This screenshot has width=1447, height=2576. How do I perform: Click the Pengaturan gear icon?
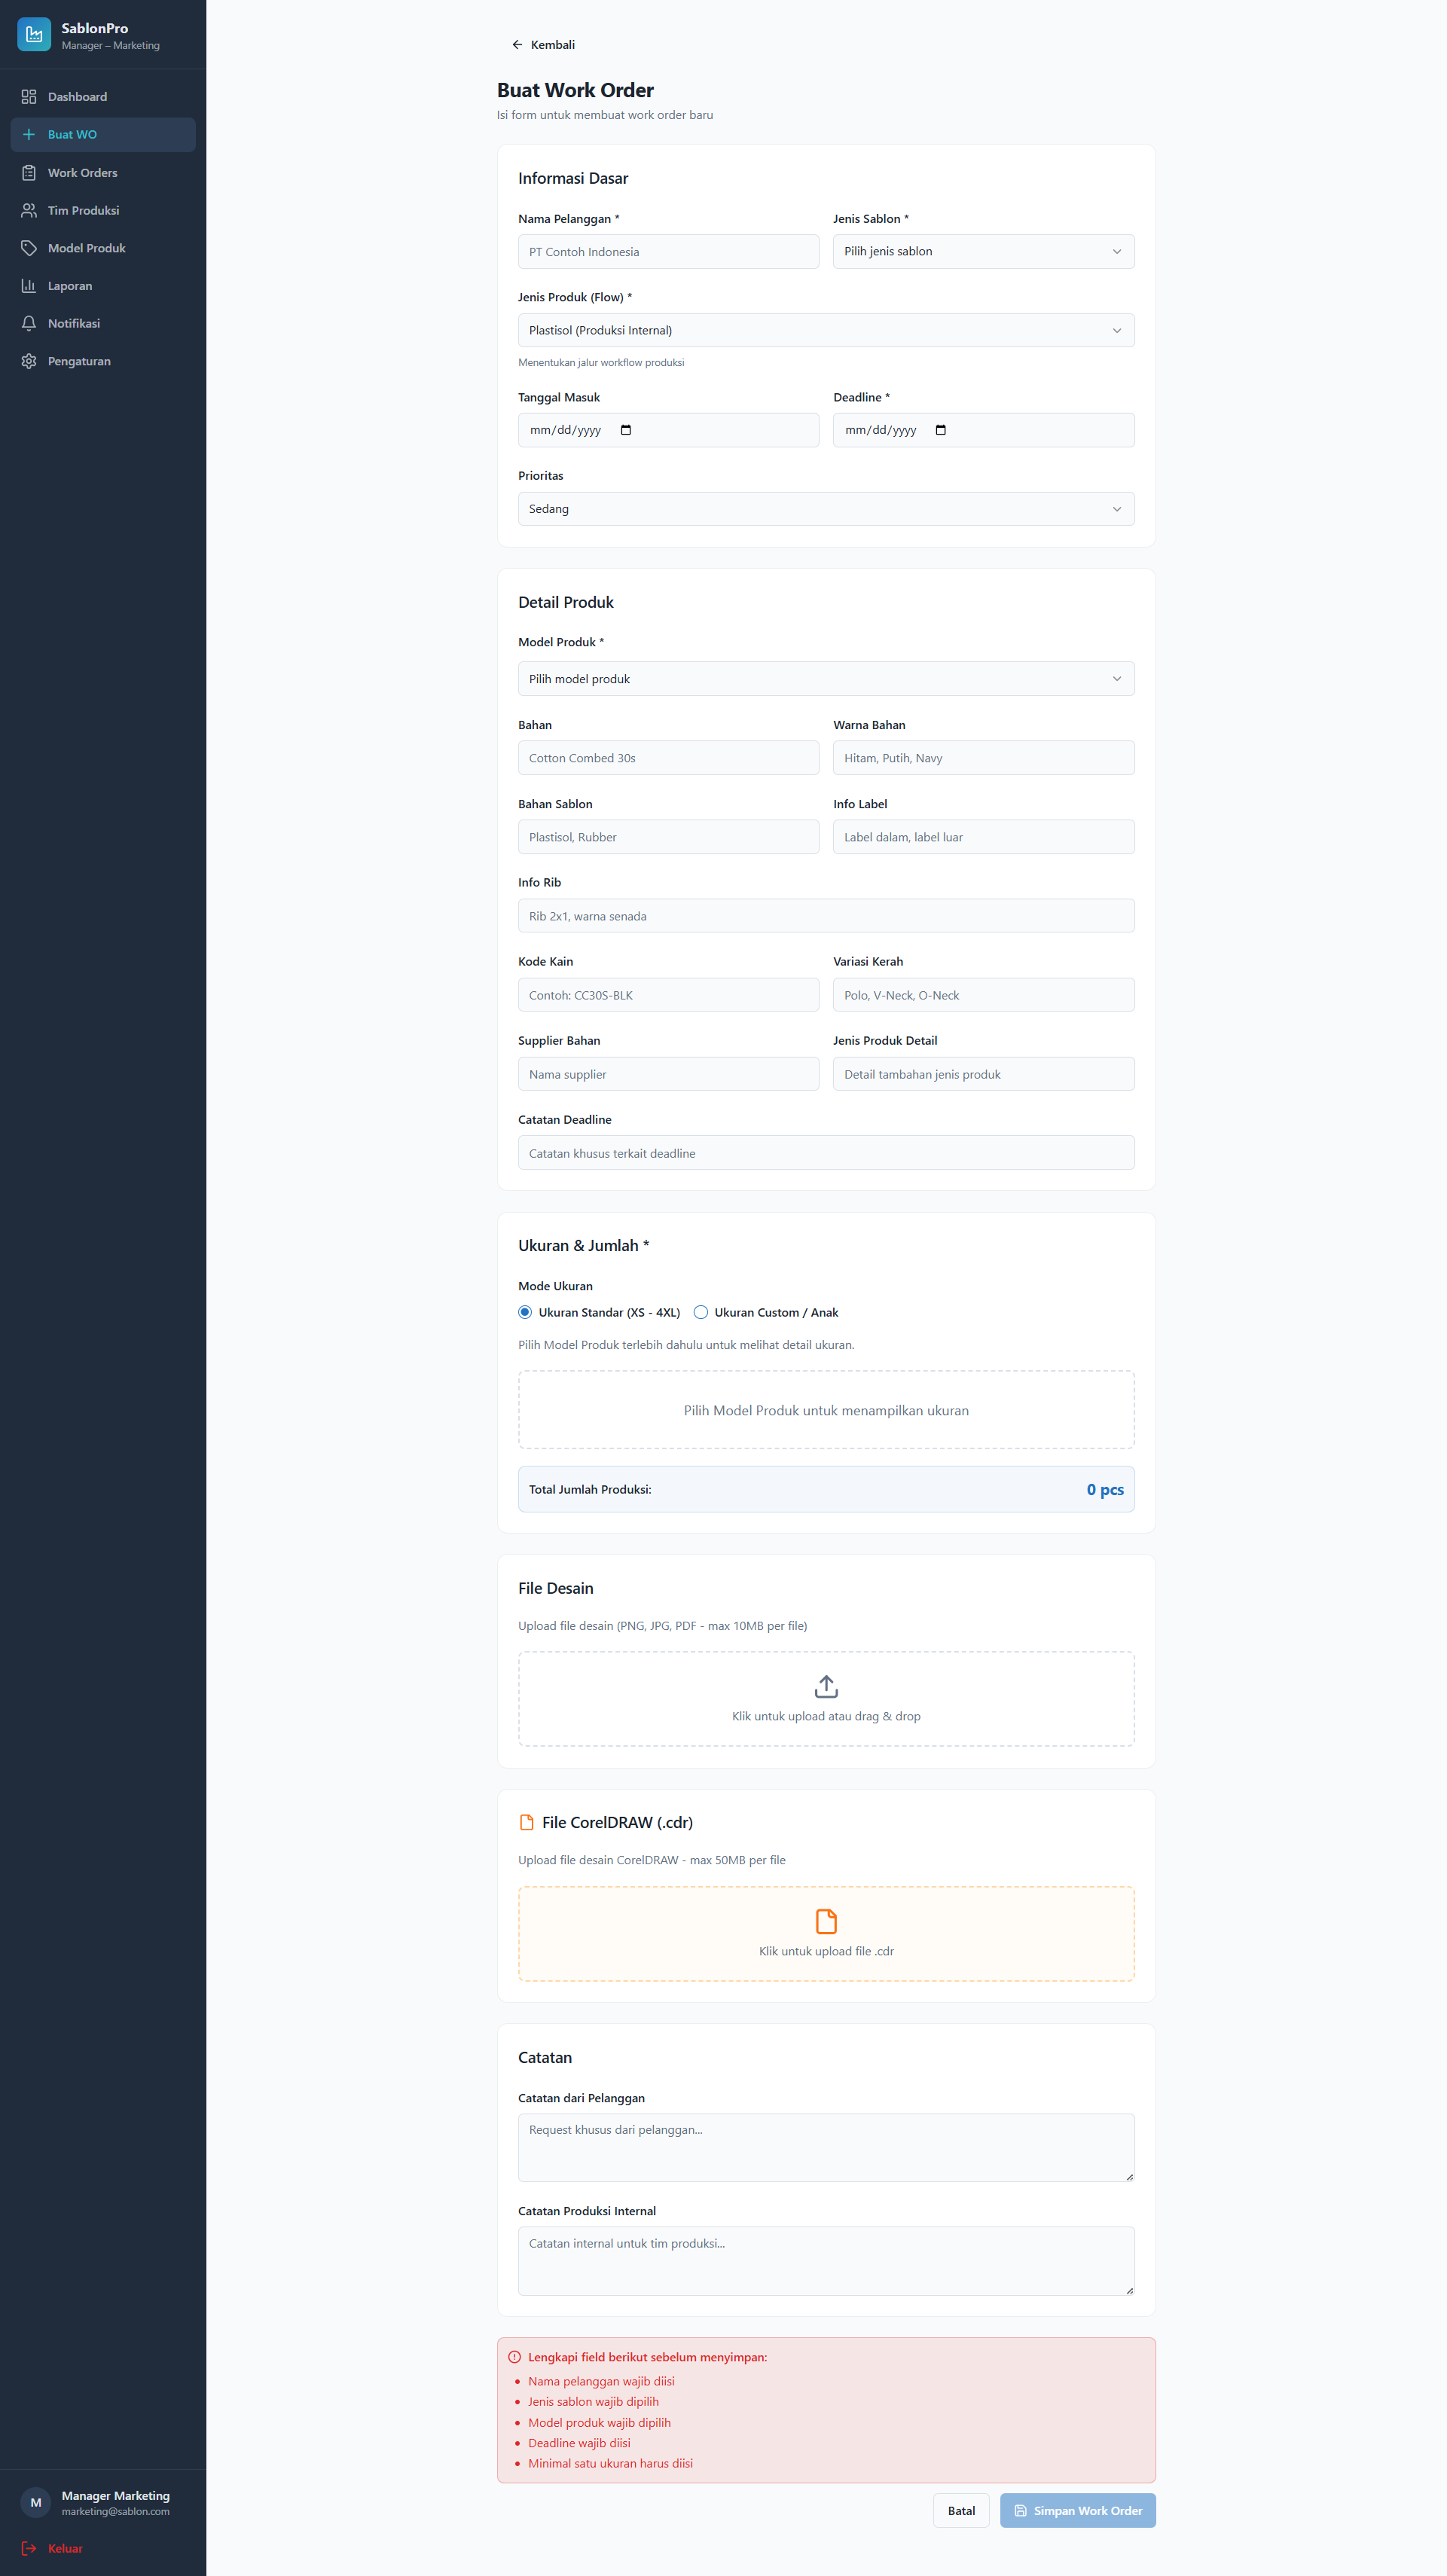[x=29, y=361]
